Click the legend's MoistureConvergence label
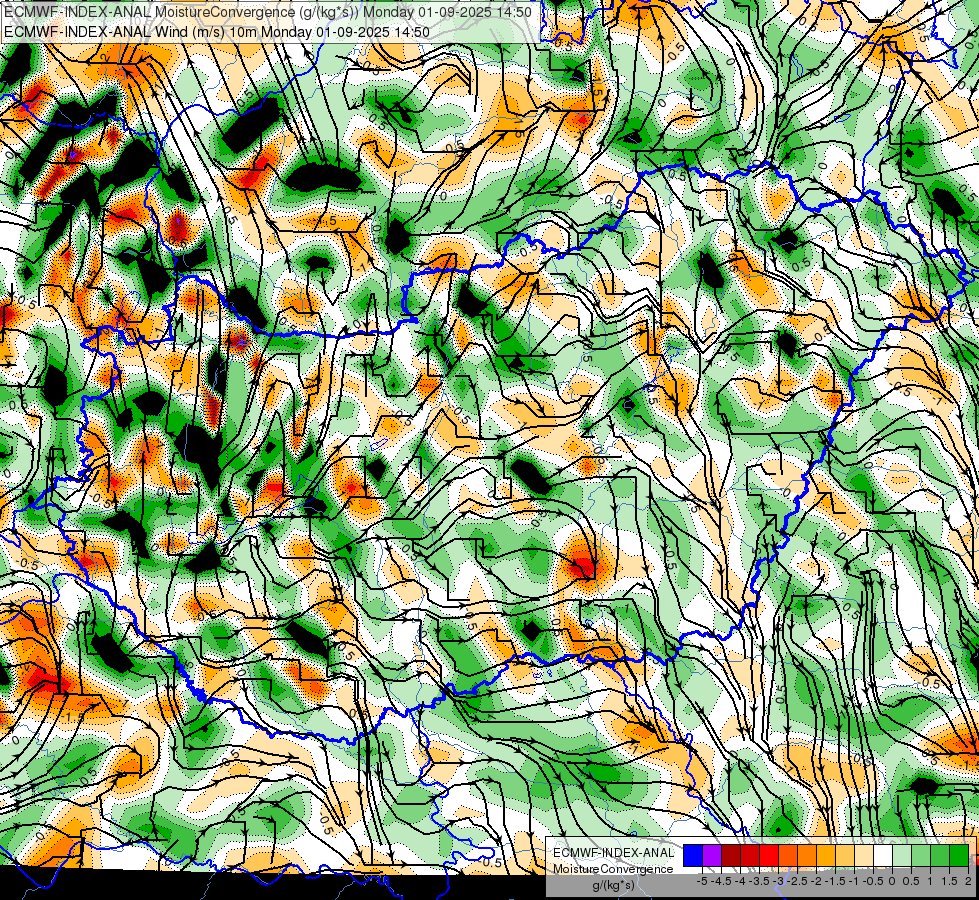 [613, 869]
